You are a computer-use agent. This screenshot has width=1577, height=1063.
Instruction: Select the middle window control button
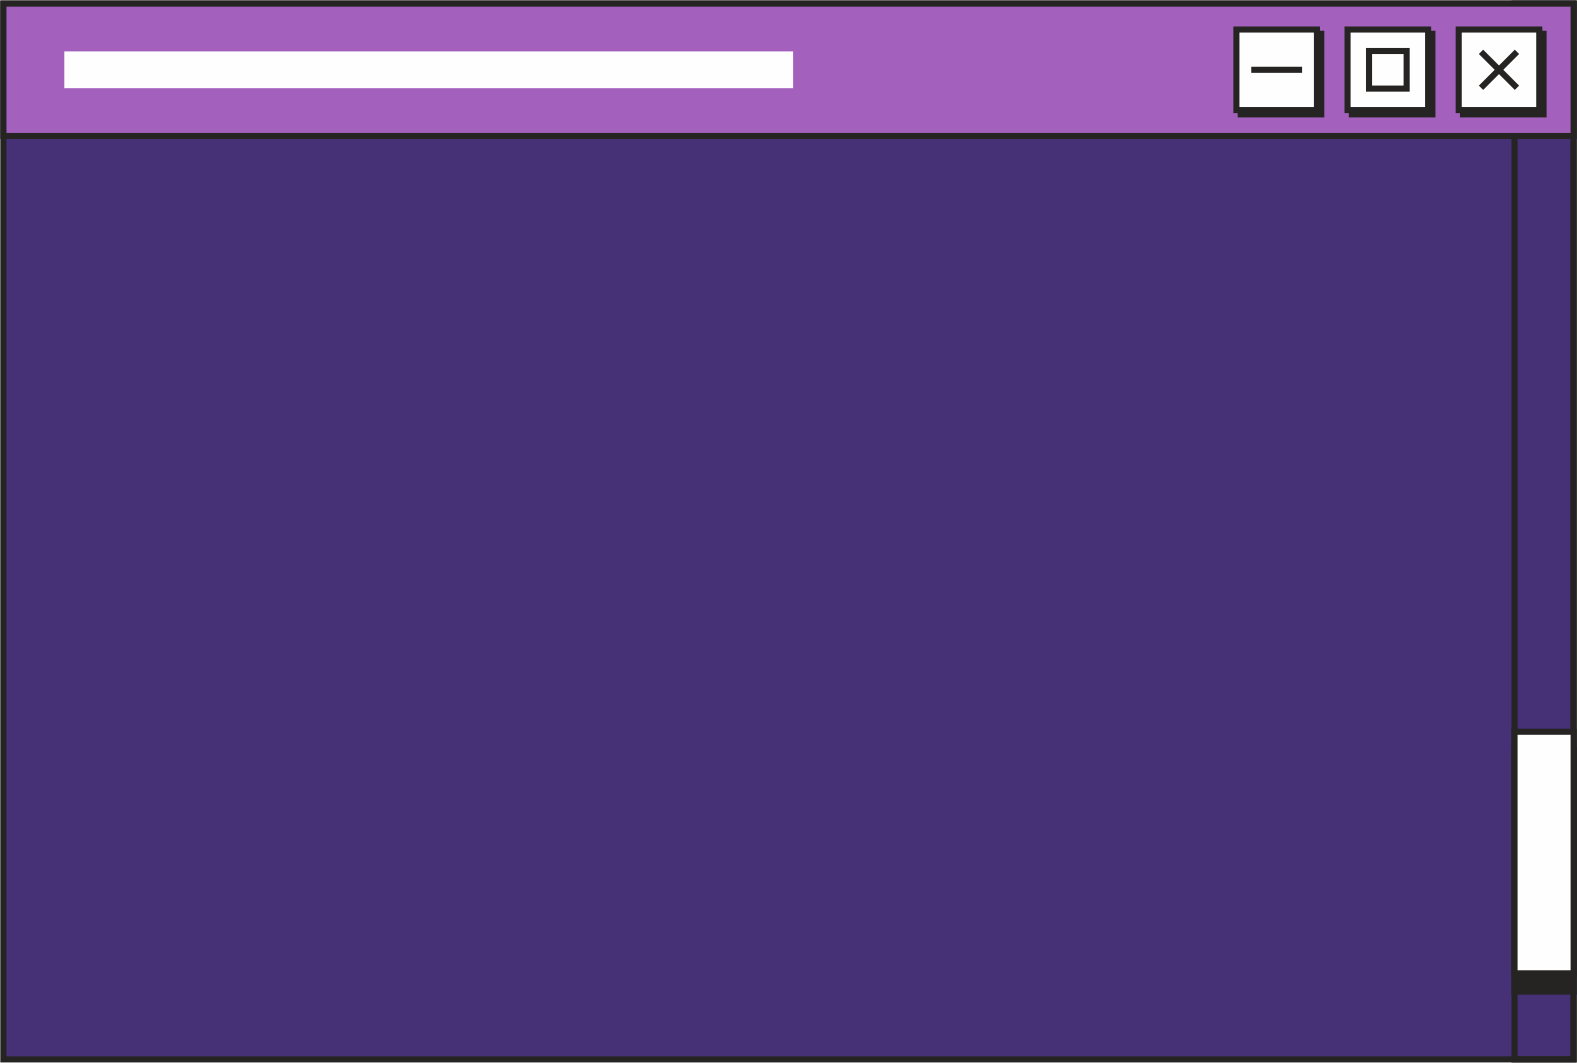(x=1387, y=70)
